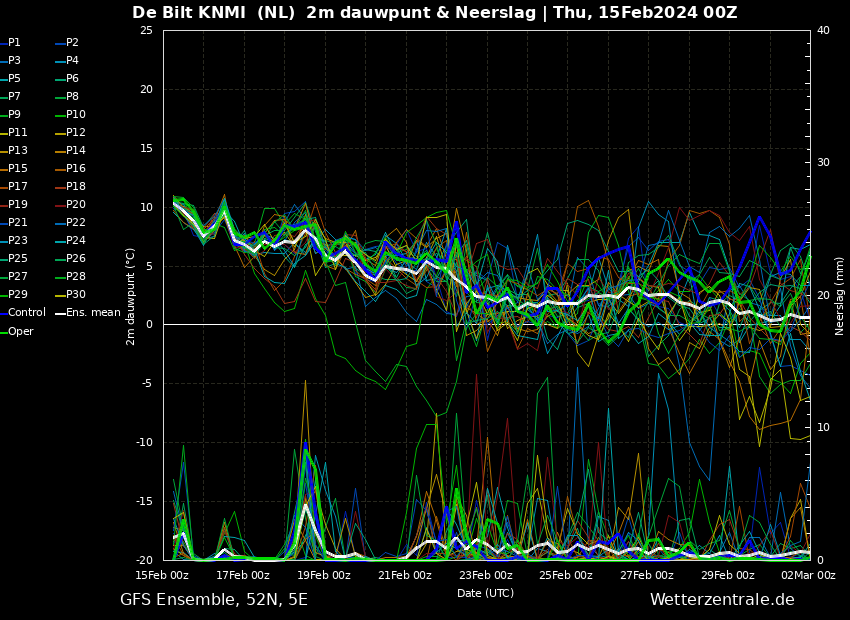Select the Oper legend entry

pyautogui.click(x=17, y=331)
